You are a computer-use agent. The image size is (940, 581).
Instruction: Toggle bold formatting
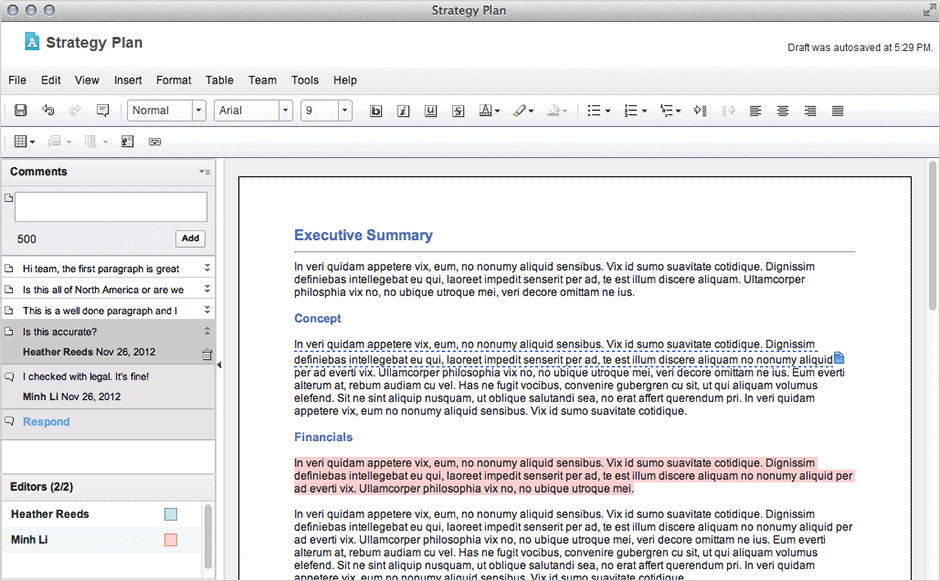coord(377,111)
